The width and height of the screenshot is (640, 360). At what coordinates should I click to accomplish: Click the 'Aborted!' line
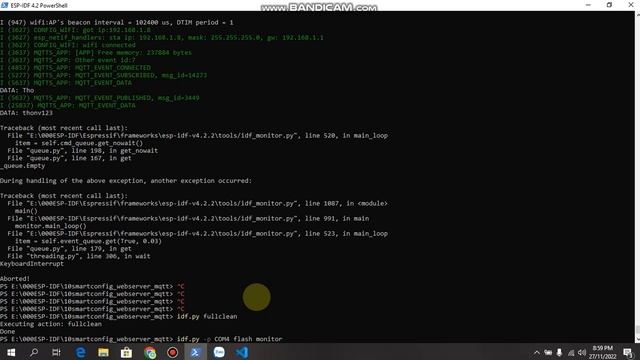(x=15, y=279)
